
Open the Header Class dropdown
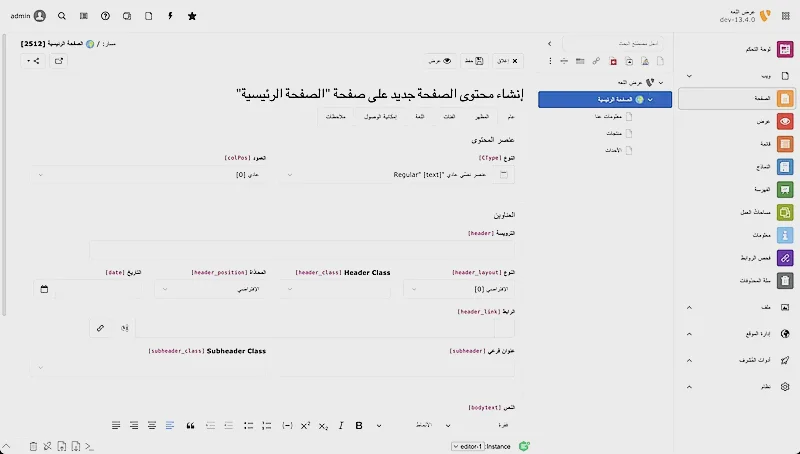coord(335,289)
